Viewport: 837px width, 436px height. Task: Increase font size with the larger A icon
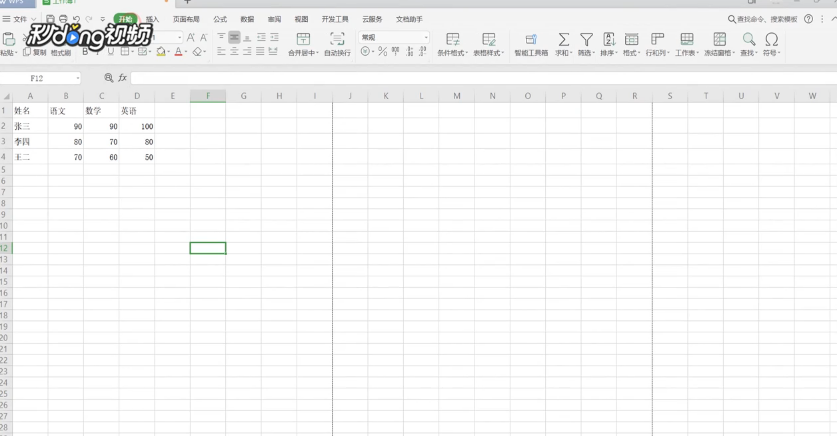(191, 37)
